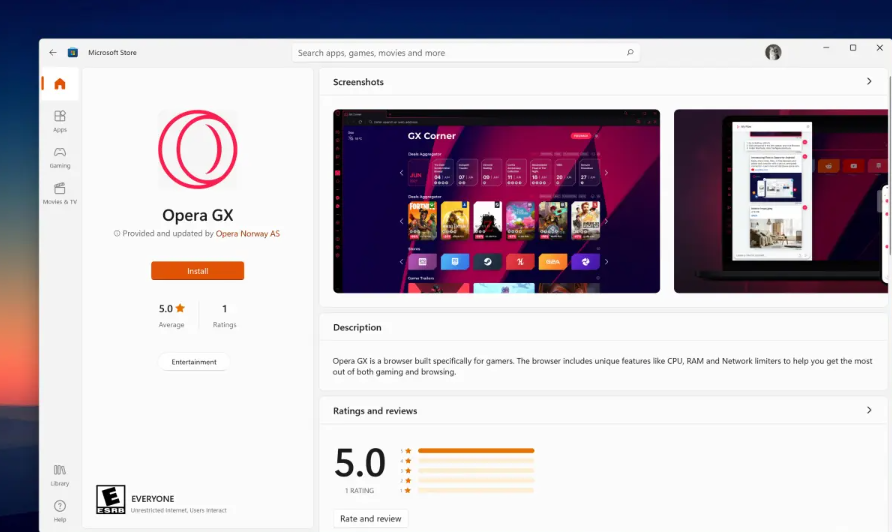The image size is (892, 532).
Task: Click the '1 RATING' label
Action: (x=360, y=490)
